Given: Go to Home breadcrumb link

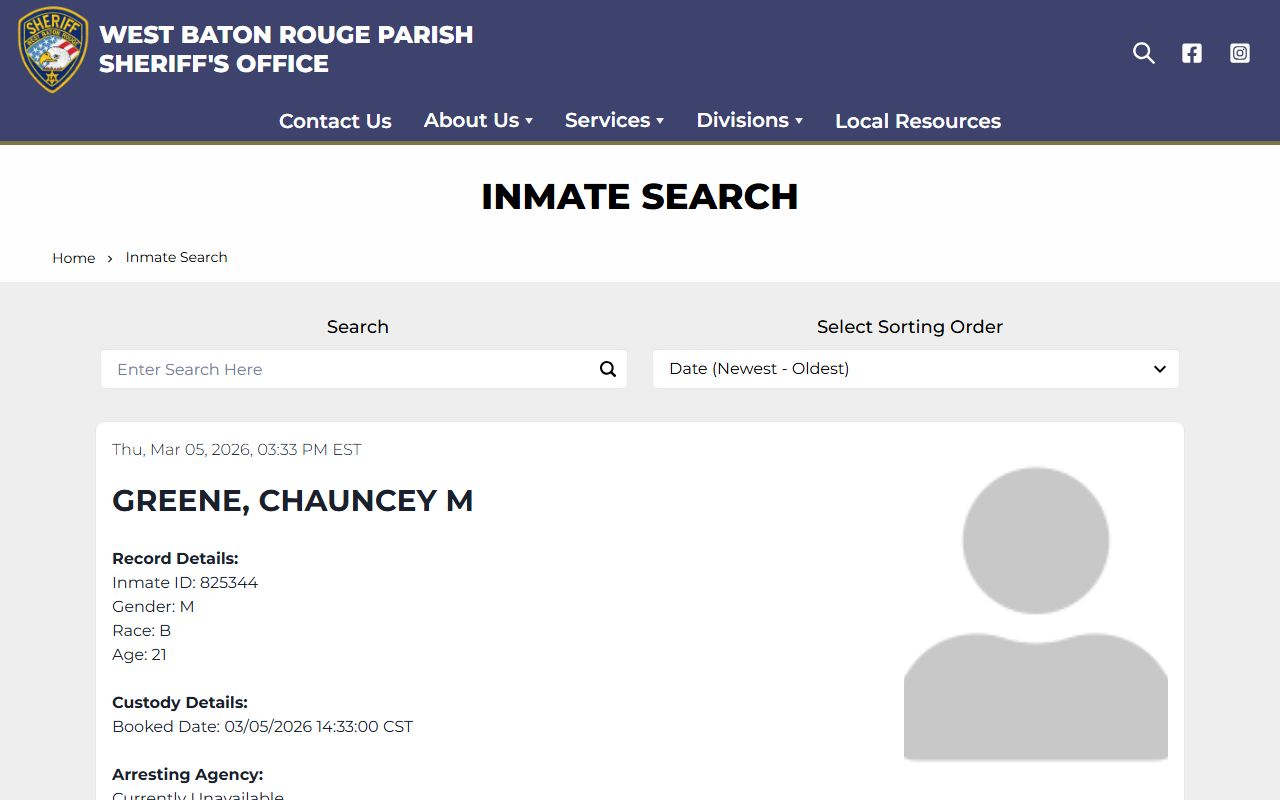Looking at the screenshot, I should point(74,258).
